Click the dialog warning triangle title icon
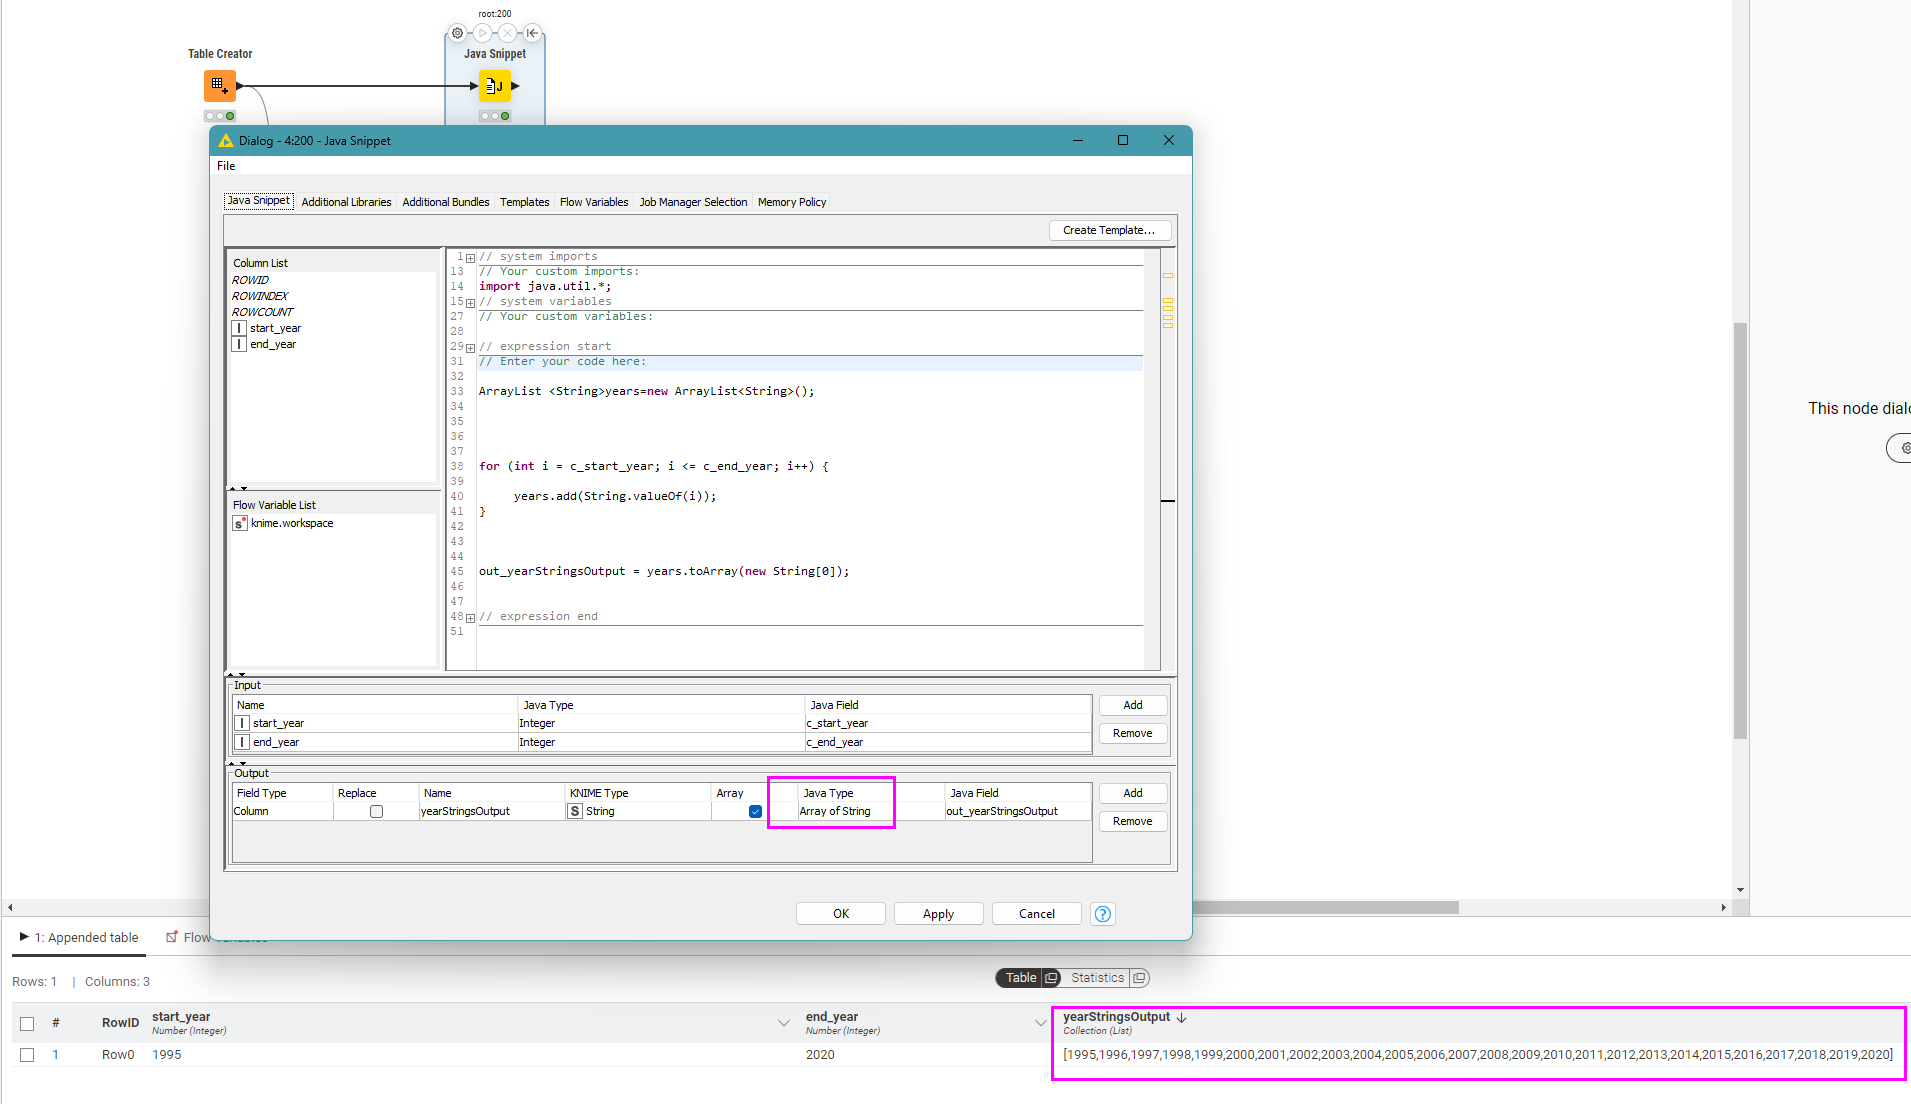The image size is (1911, 1104). click(x=226, y=141)
